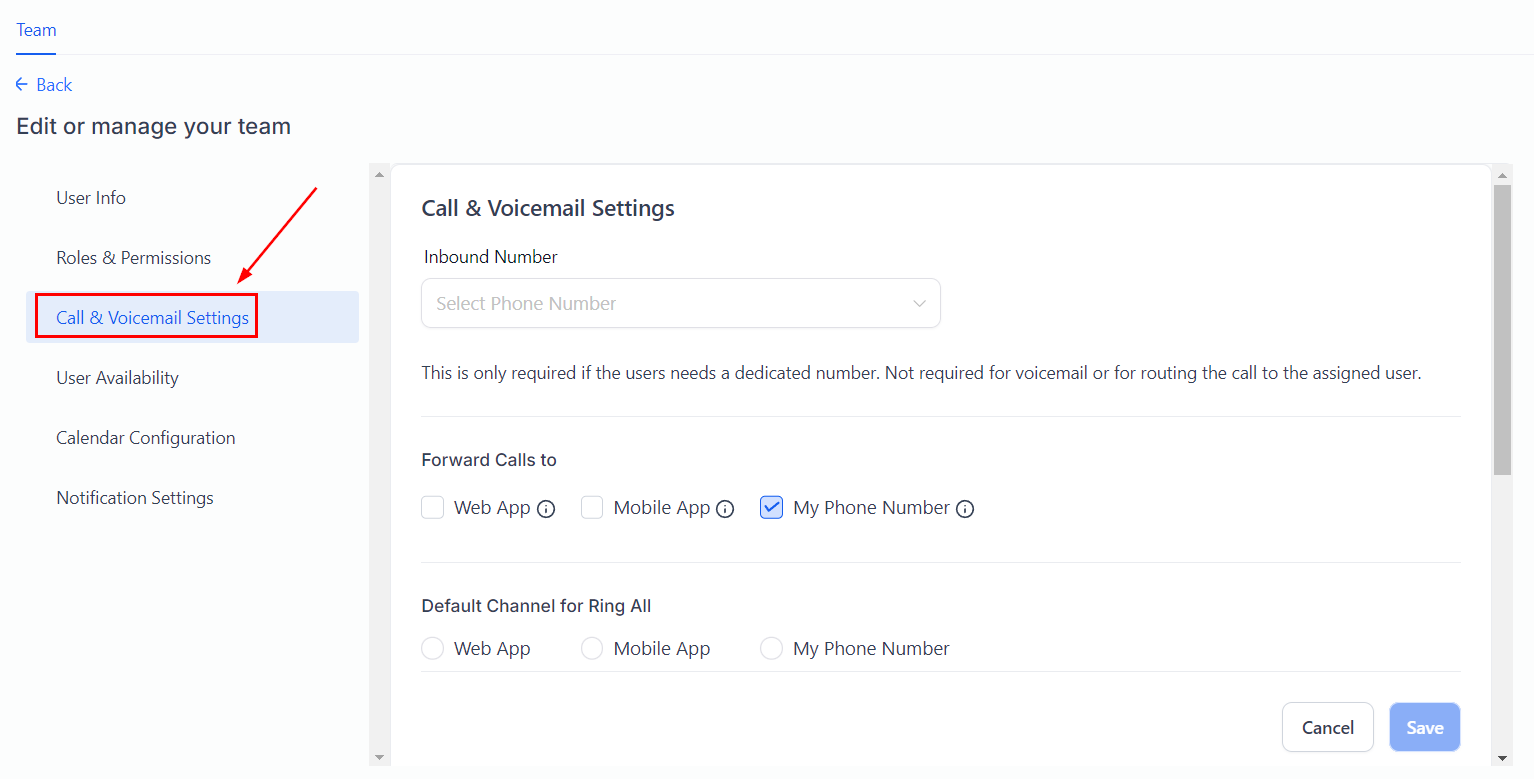The image size is (1534, 779).
Task: Uncheck the My Phone Number checkbox
Action: [771, 508]
